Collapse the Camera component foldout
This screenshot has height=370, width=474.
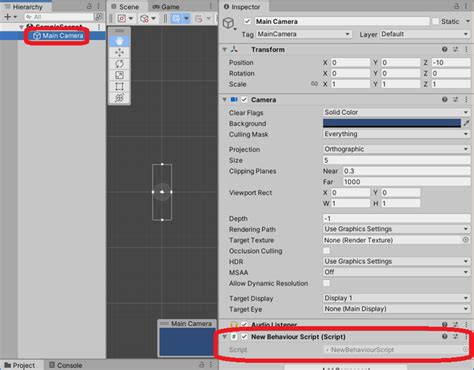pyautogui.click(x=225, y=100)
